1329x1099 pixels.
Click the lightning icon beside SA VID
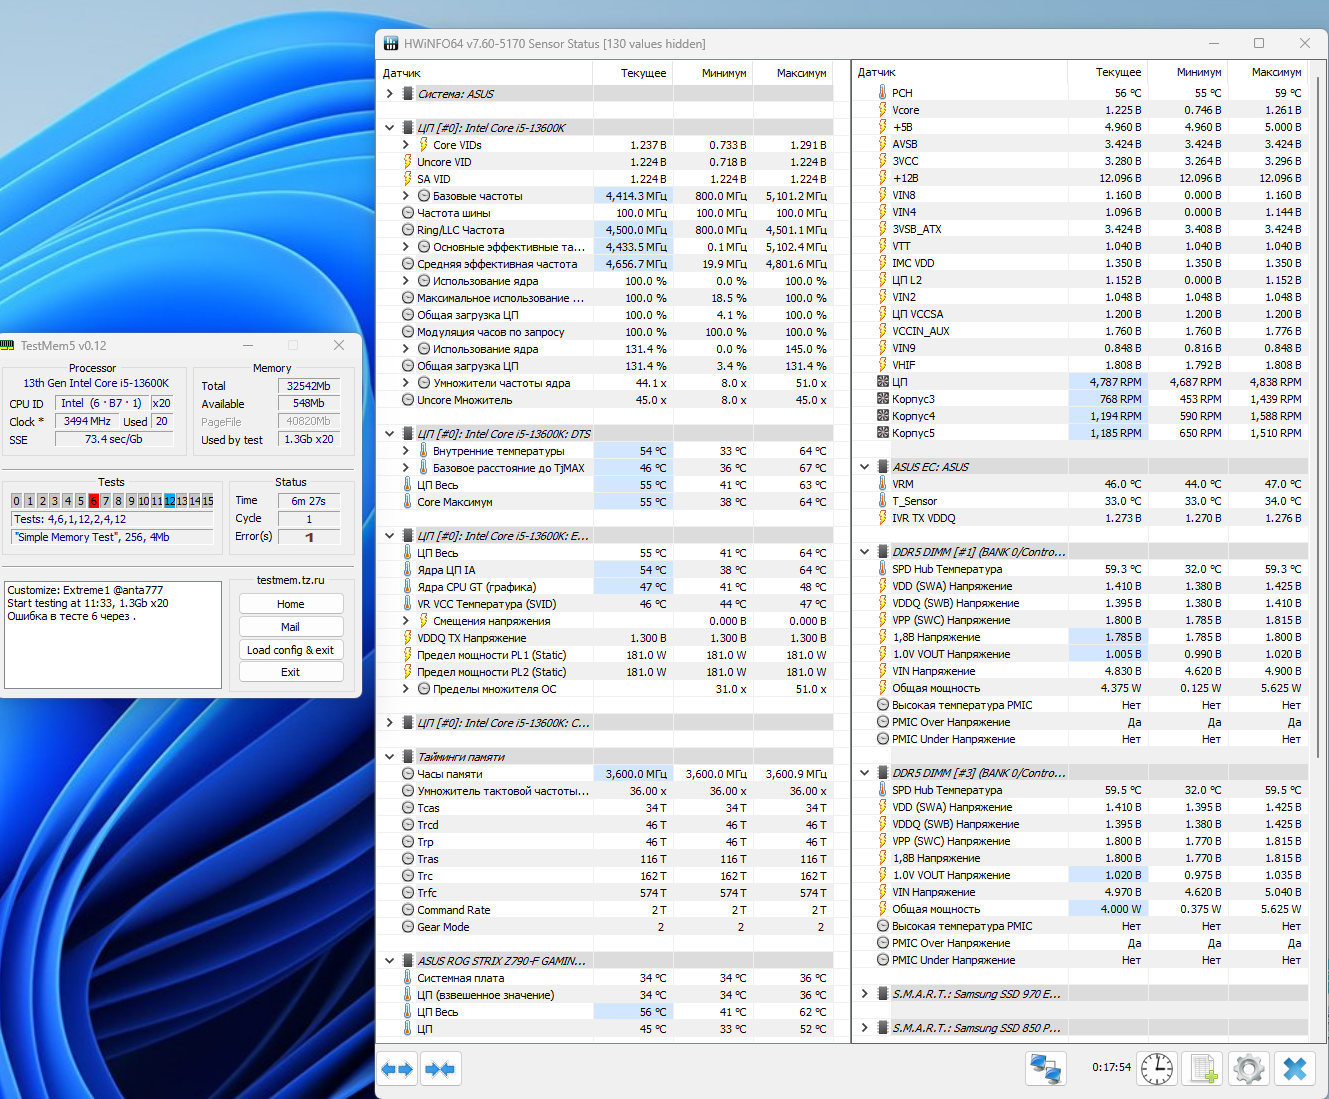(408, 179)
